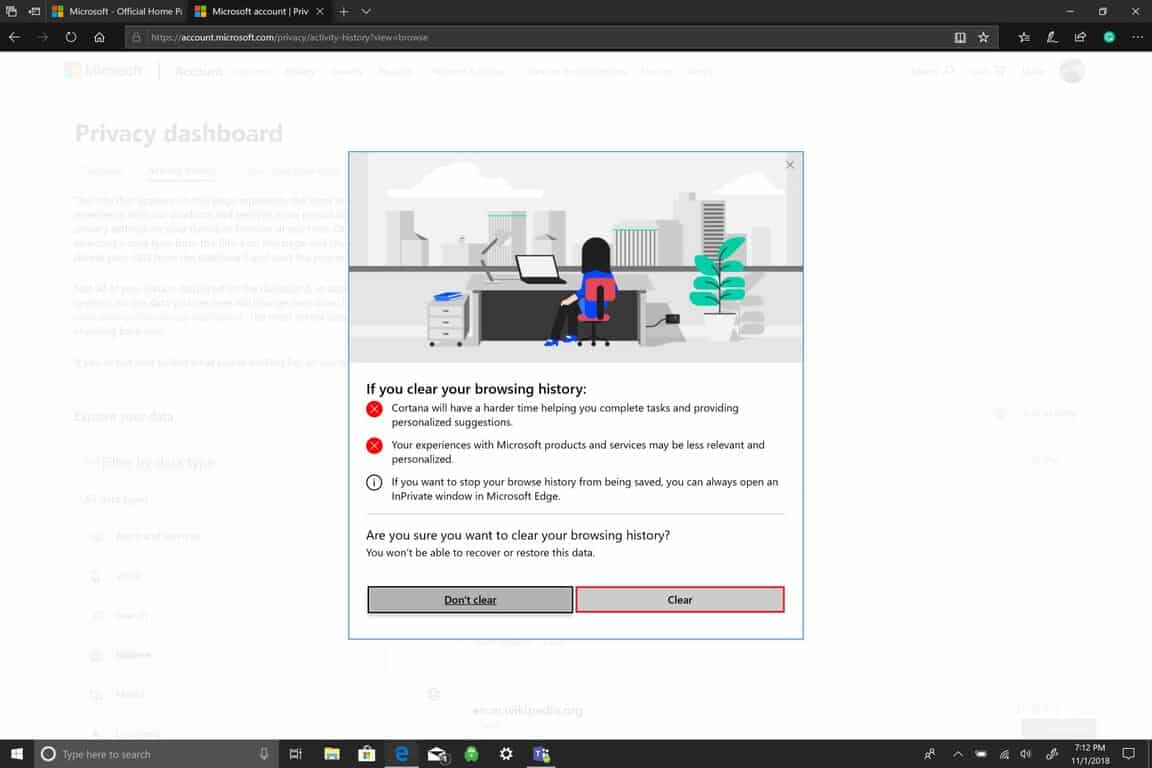
Task: Open the green extension icon in Edge toolbar
Action: pos(1109,37)
